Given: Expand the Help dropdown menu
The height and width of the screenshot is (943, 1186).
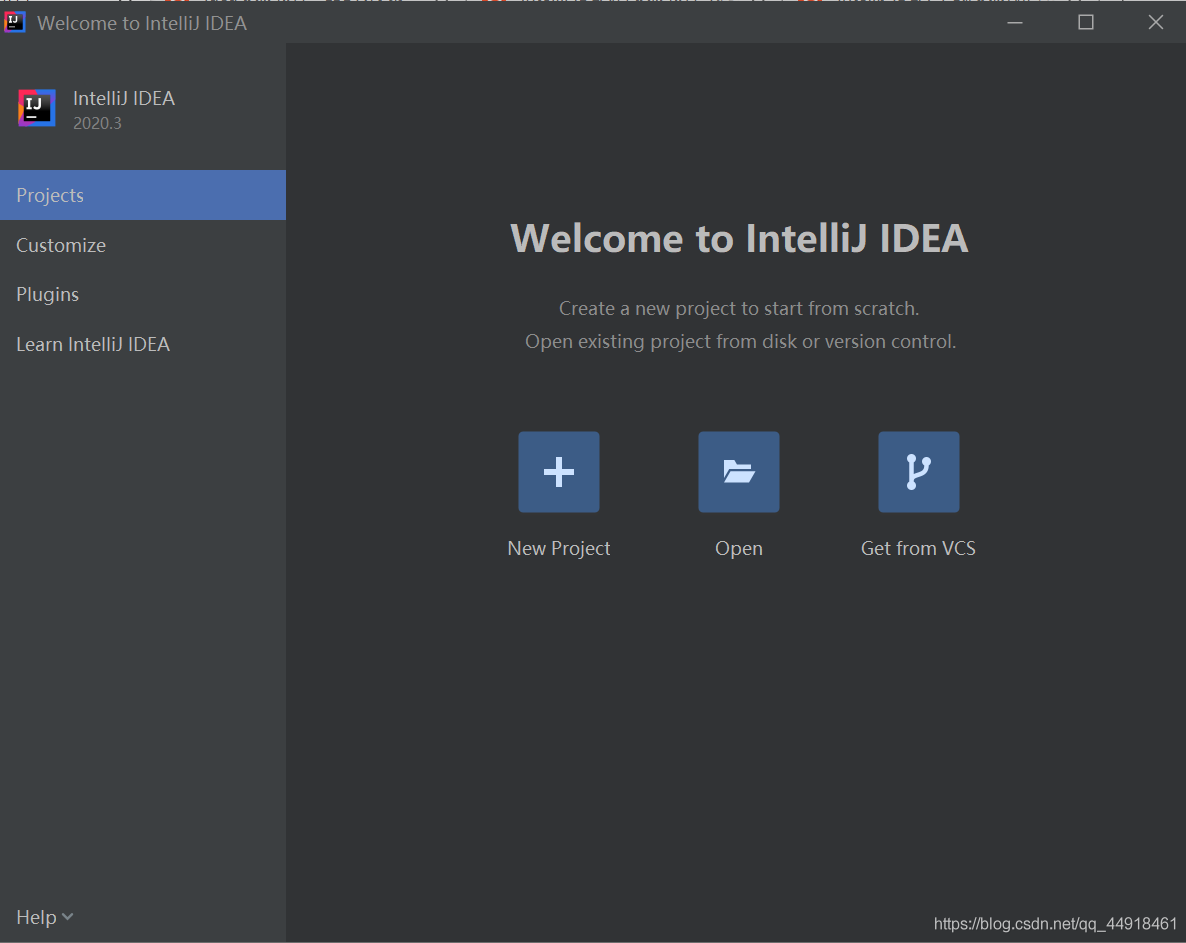Looking at the screenshot, I should 45,917.
